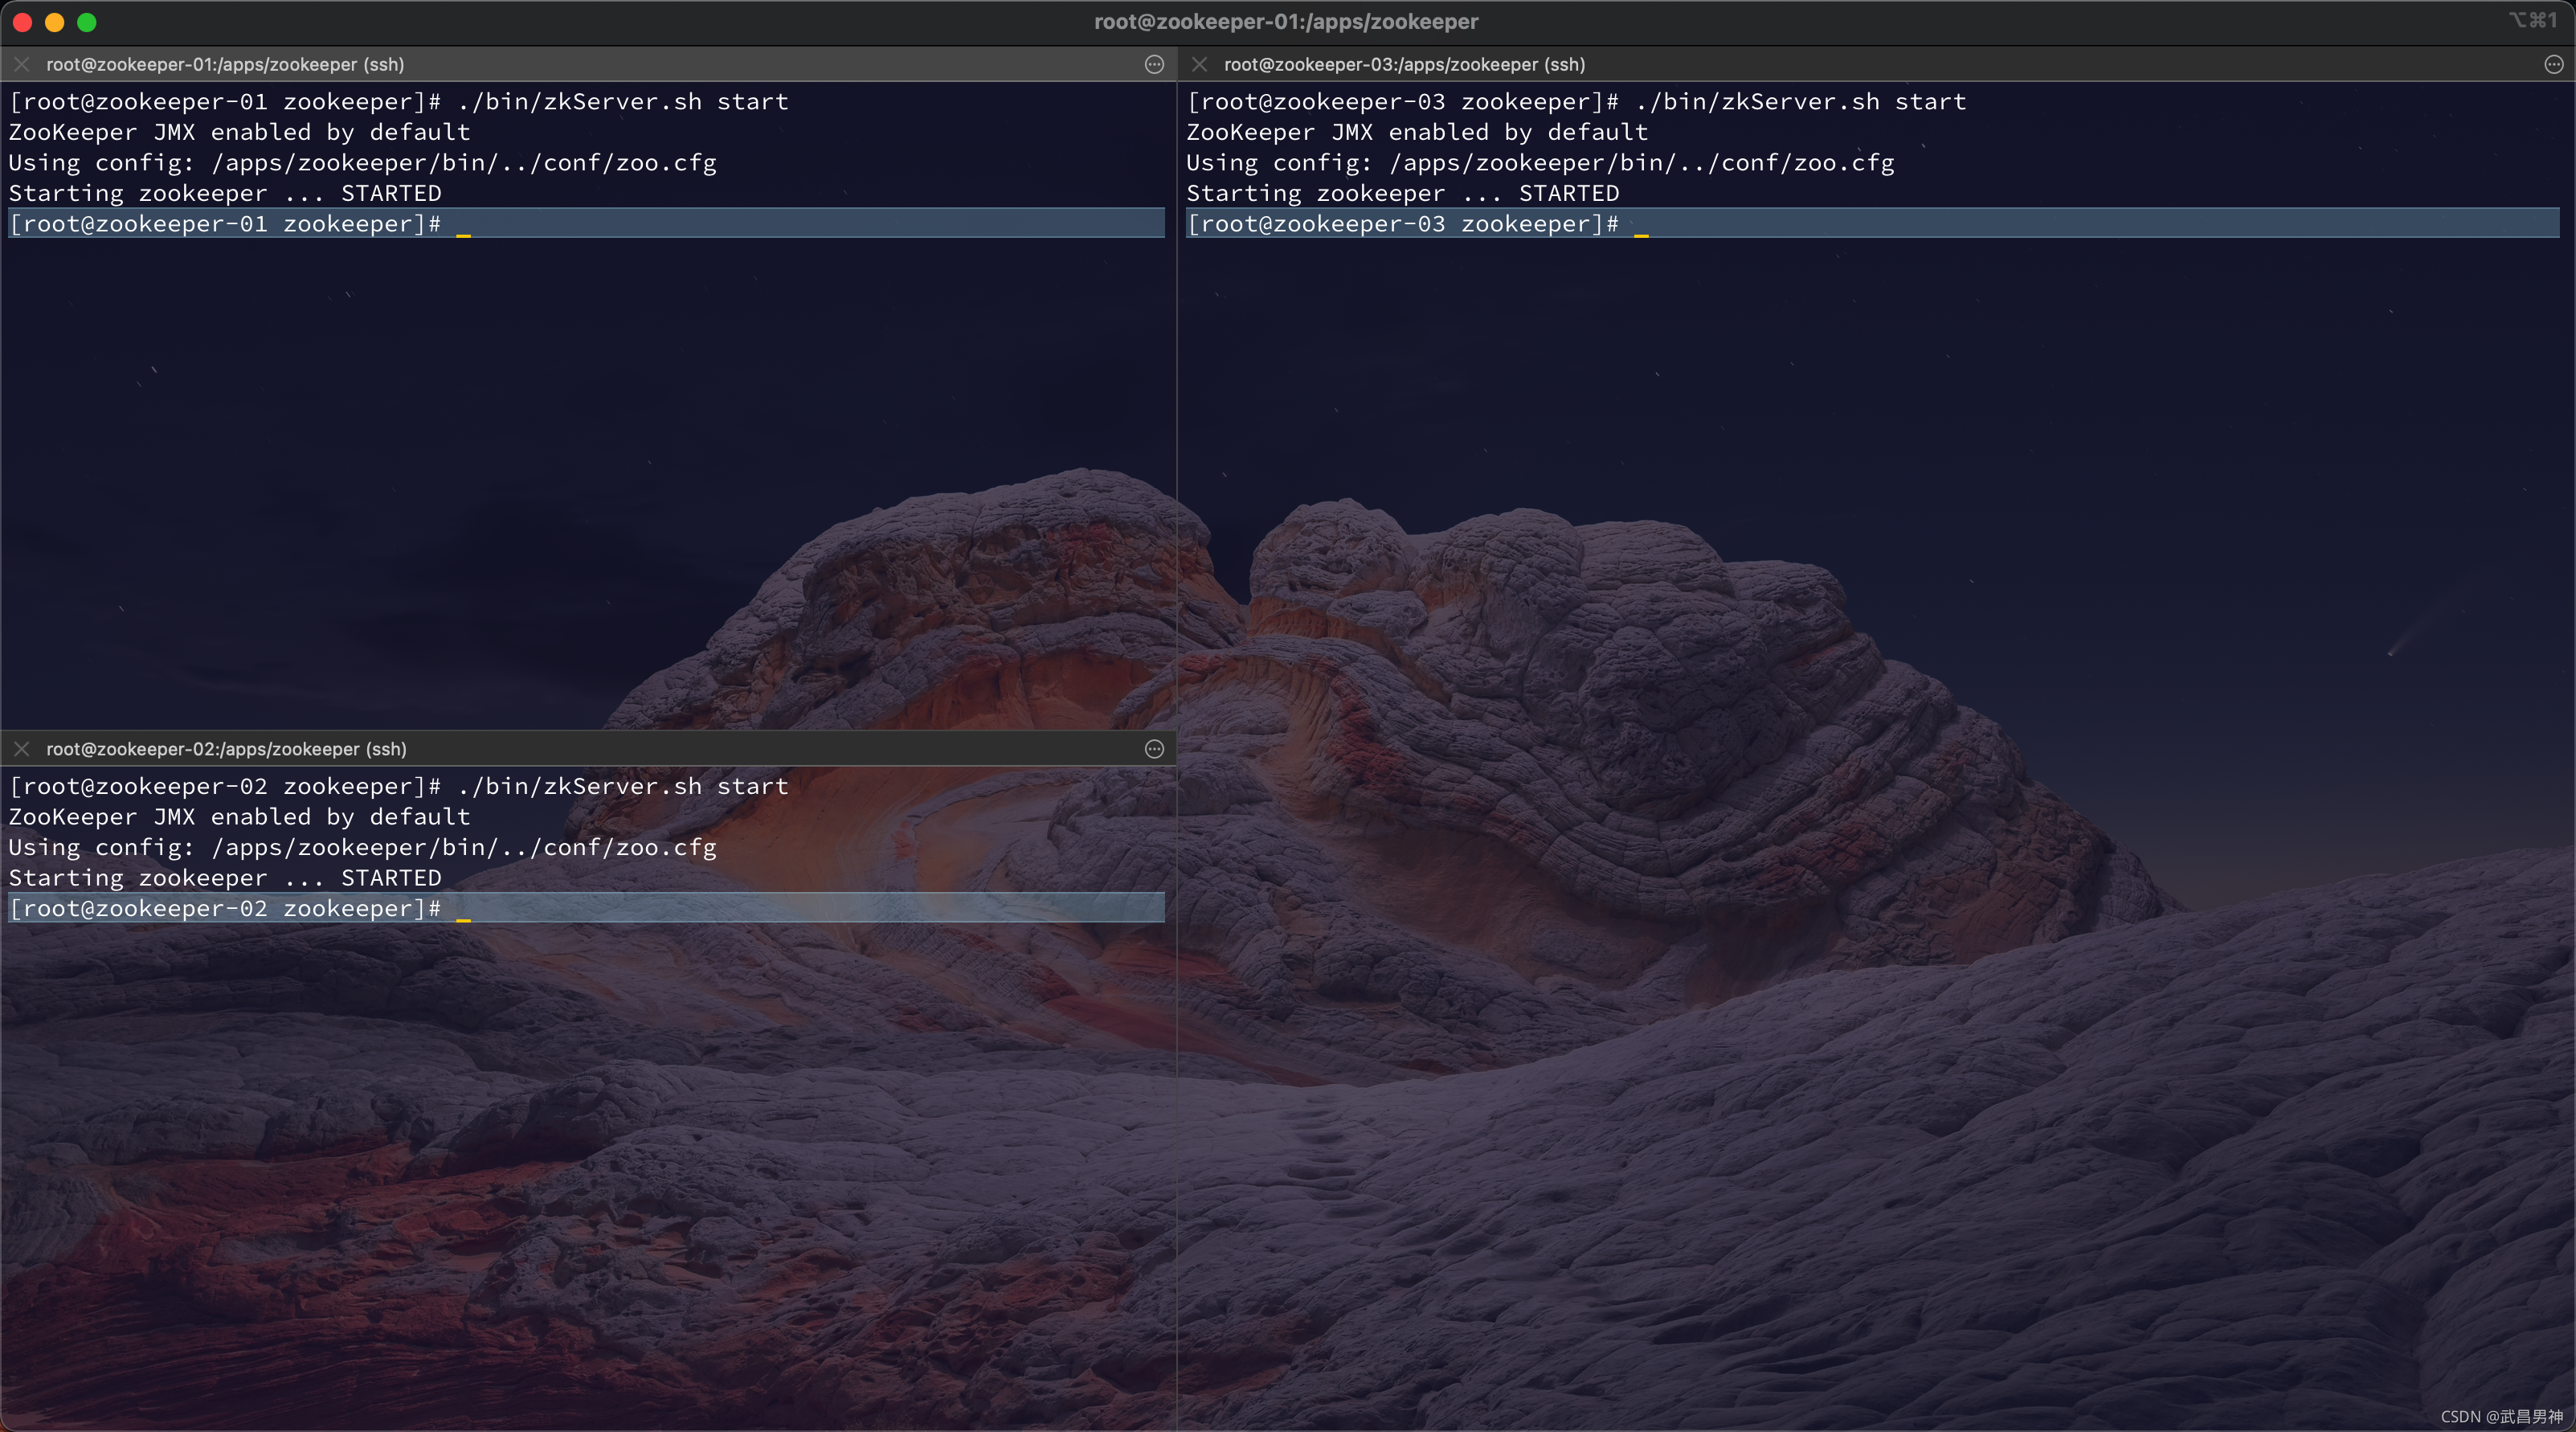This screenshot has width=2576, height=1432.
Task: Close the zookeeper-03 terminal pane
Action: click(1199, 64)
